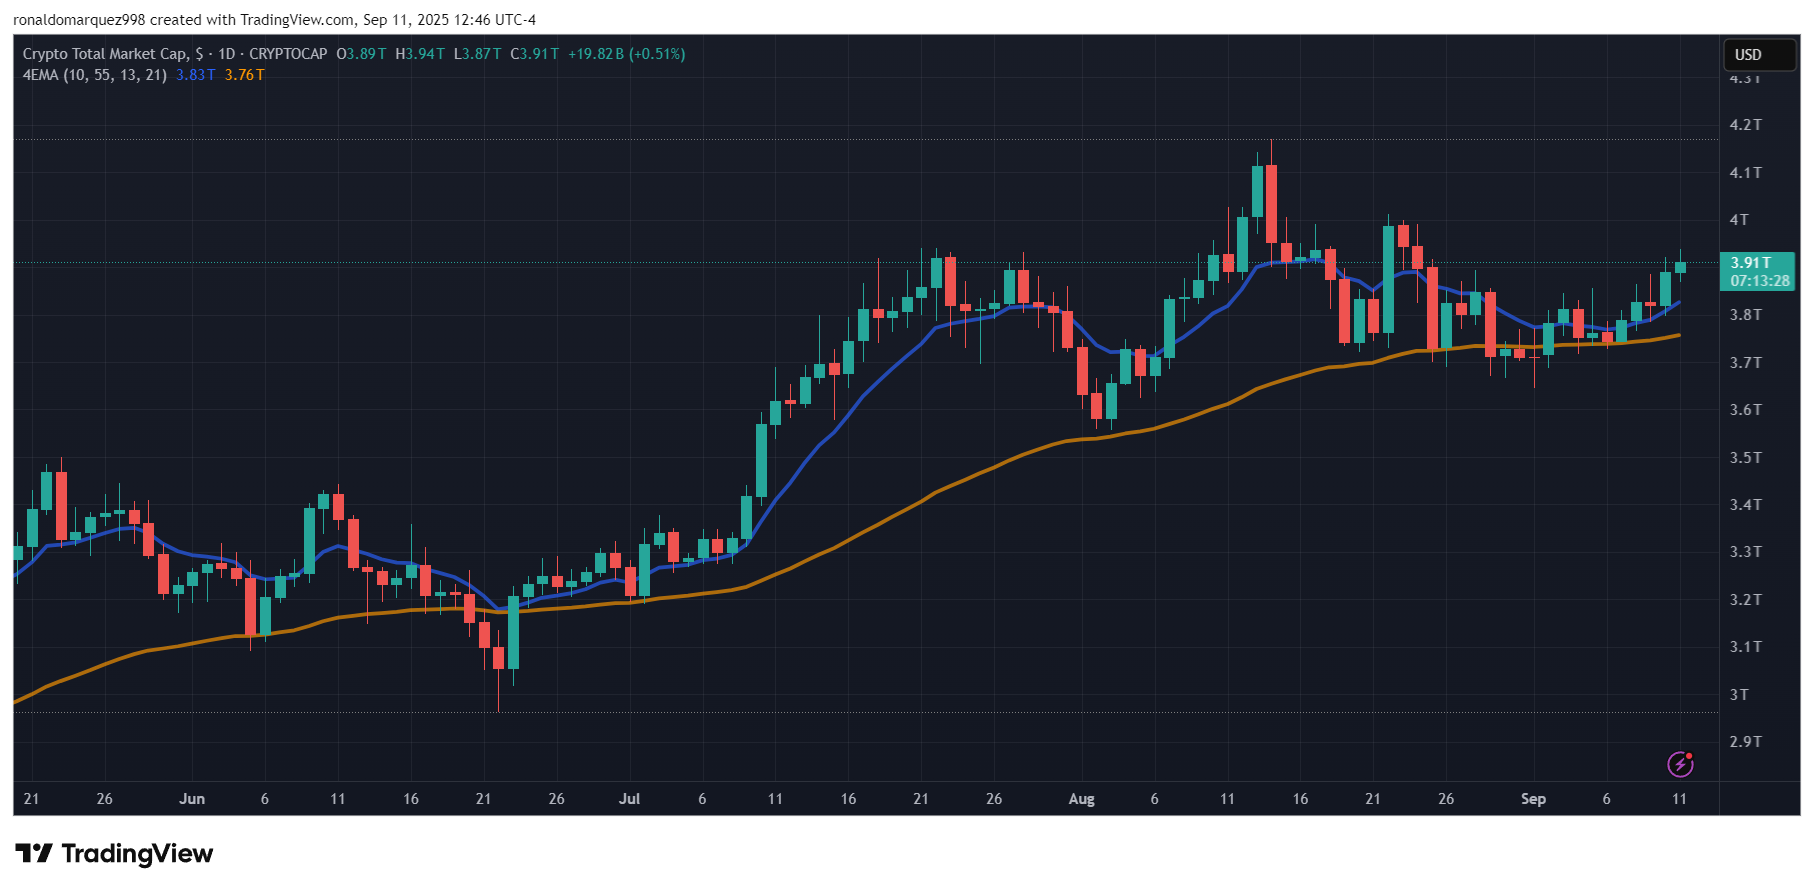1814x891 pixels.
Task: Click the blue 3.83T EMA value
Action: pos(195,75)
